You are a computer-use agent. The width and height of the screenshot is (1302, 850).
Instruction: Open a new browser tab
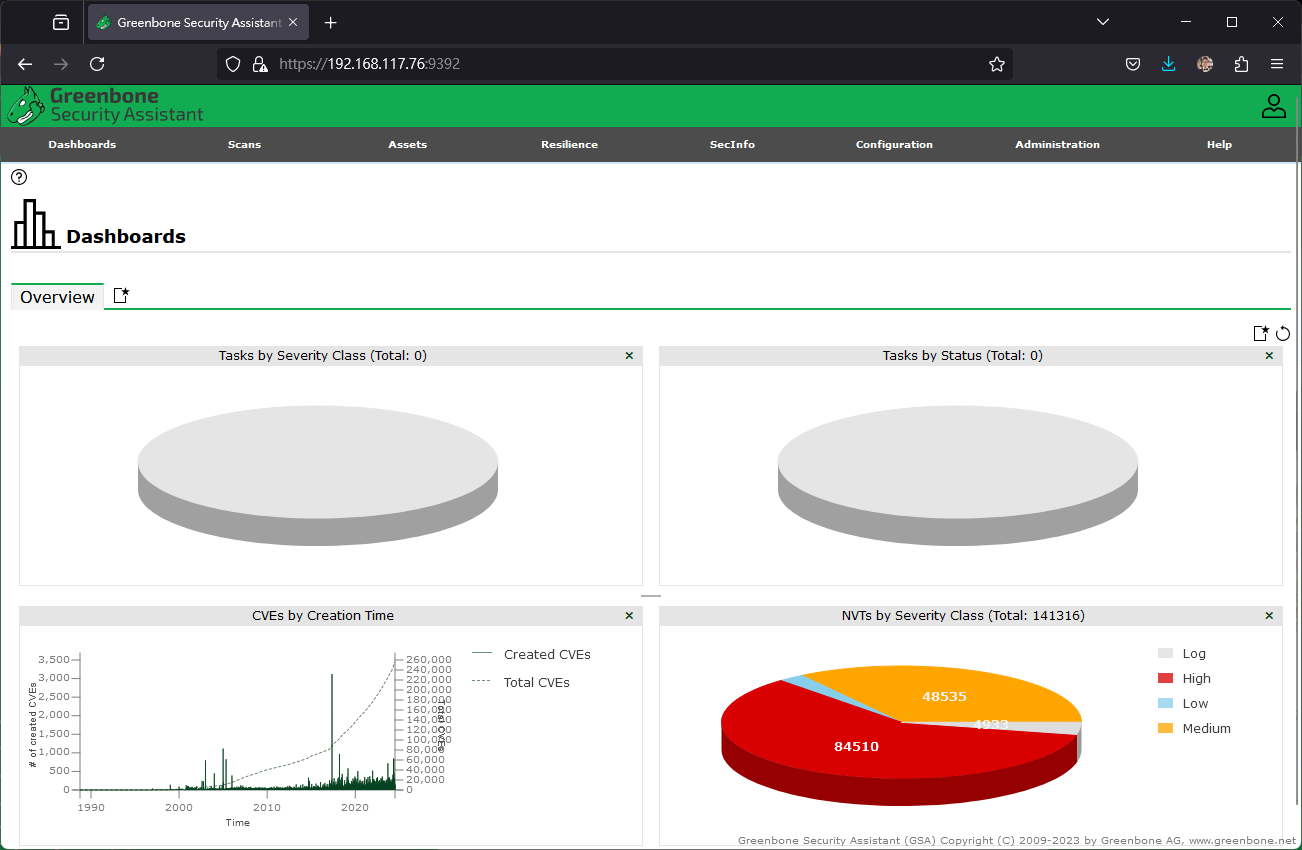click(x=331, y=22)
